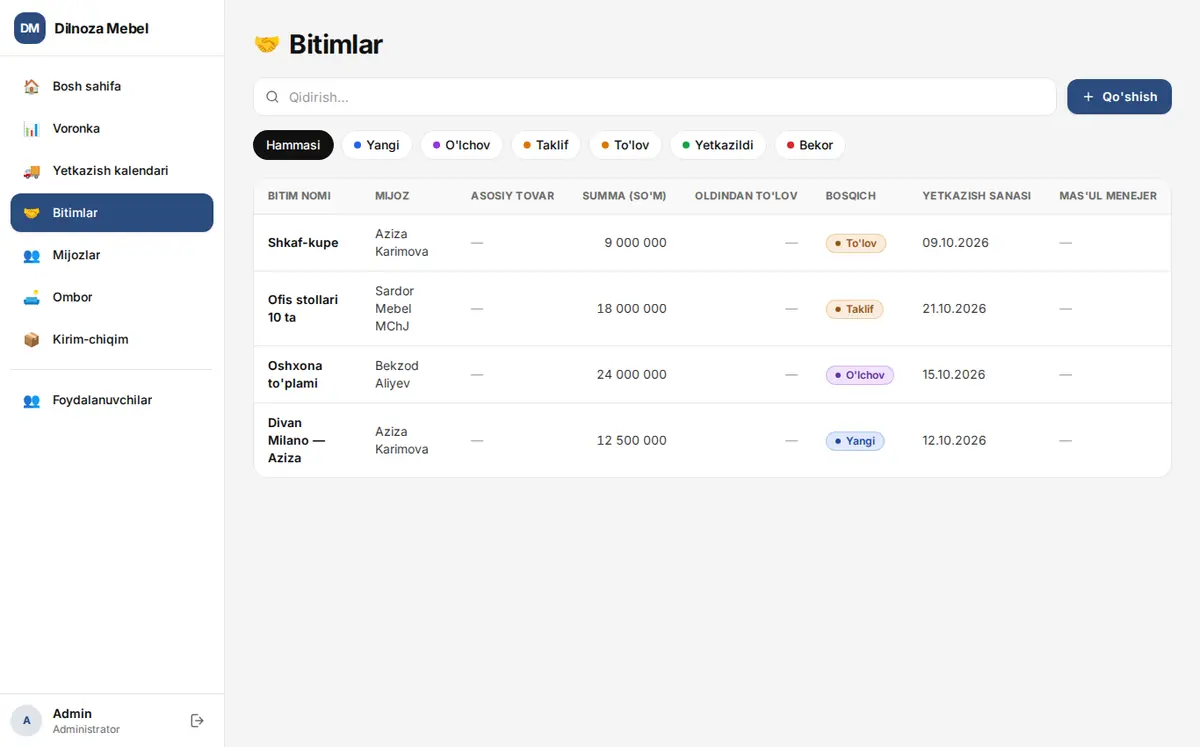Image resolution: width=1200 pixels, height=747 pixels.
Task: Click the logout icon next to Admin
Action: tap(197, 721)
